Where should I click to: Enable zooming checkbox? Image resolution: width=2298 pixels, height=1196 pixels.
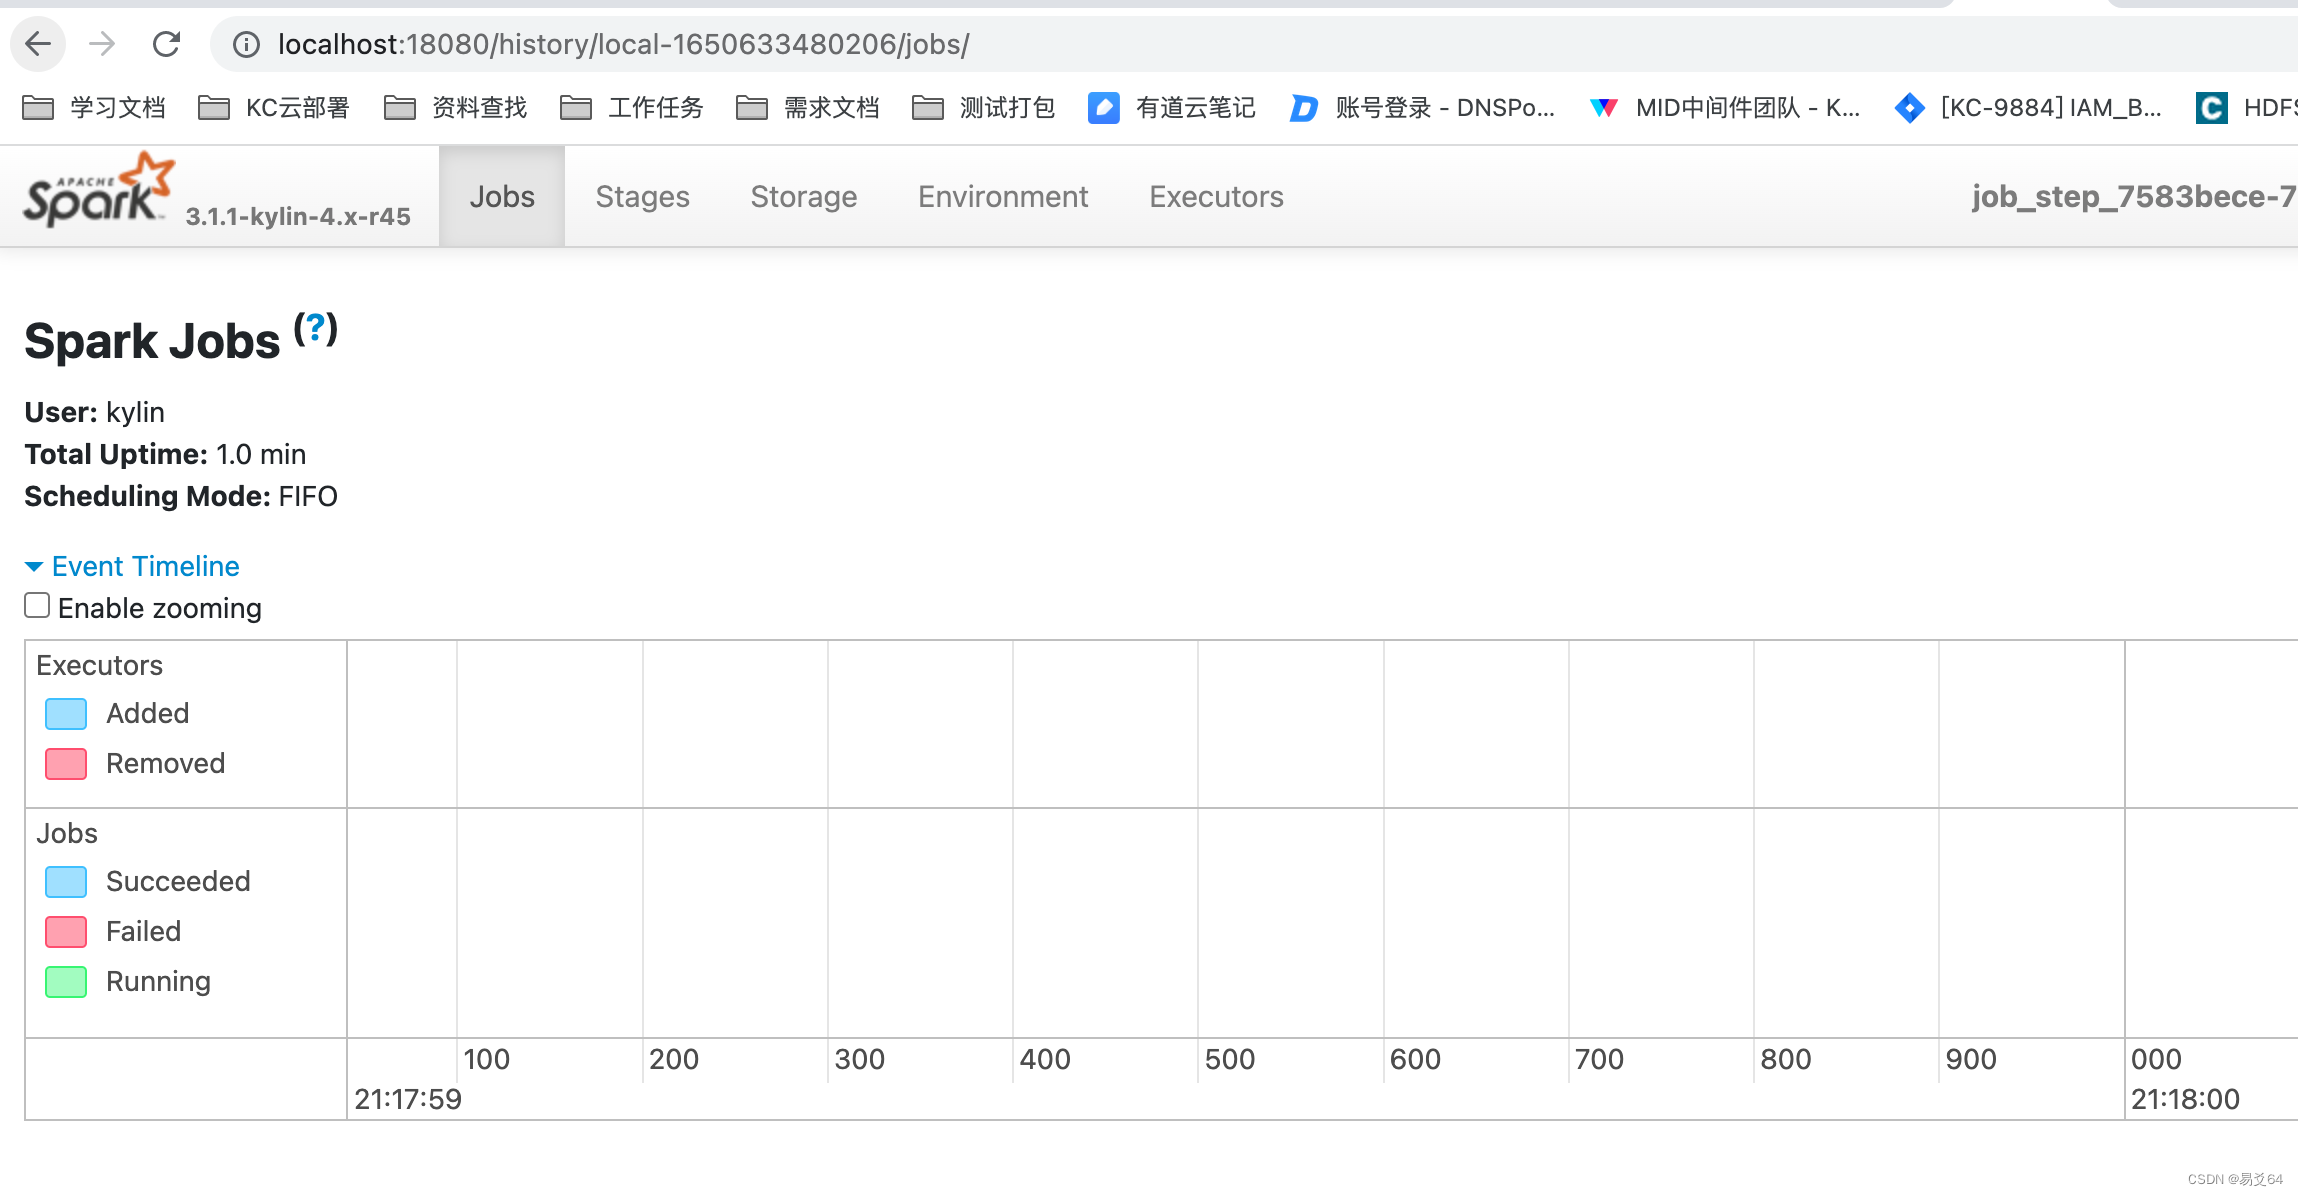[x=37, y=605]
